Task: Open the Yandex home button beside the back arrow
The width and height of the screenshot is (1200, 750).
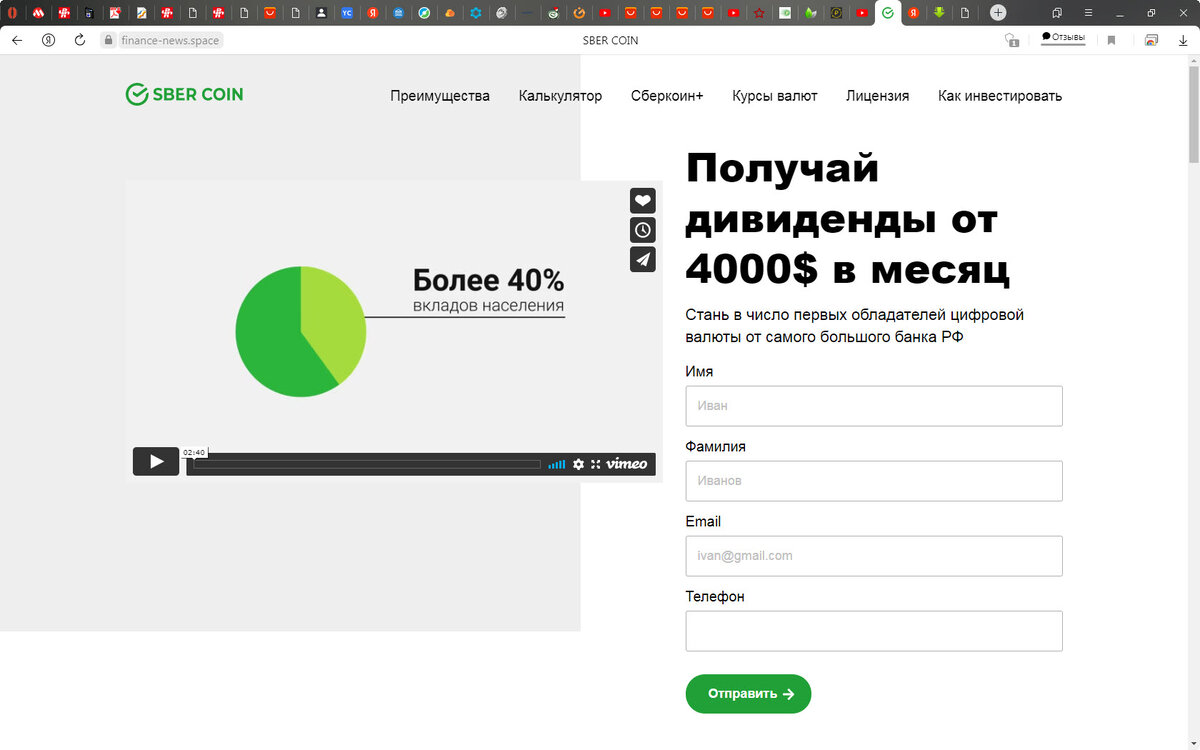Action: tap(48, 40)
